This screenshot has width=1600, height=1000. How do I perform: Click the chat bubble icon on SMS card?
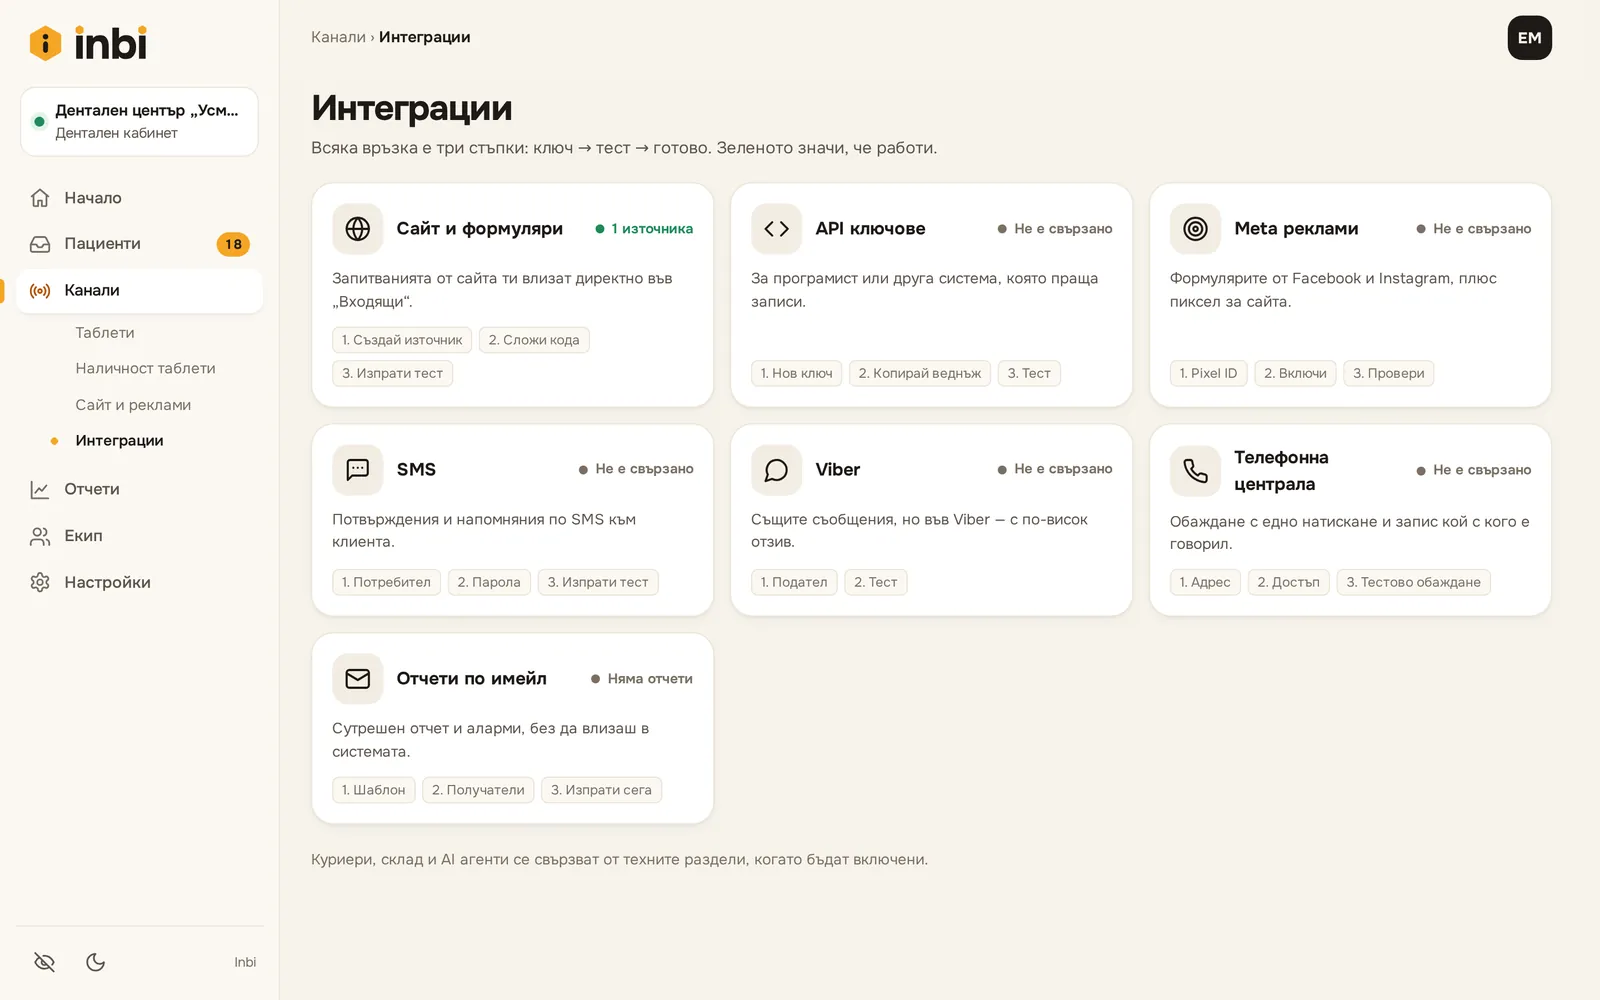tap(358, 469)
